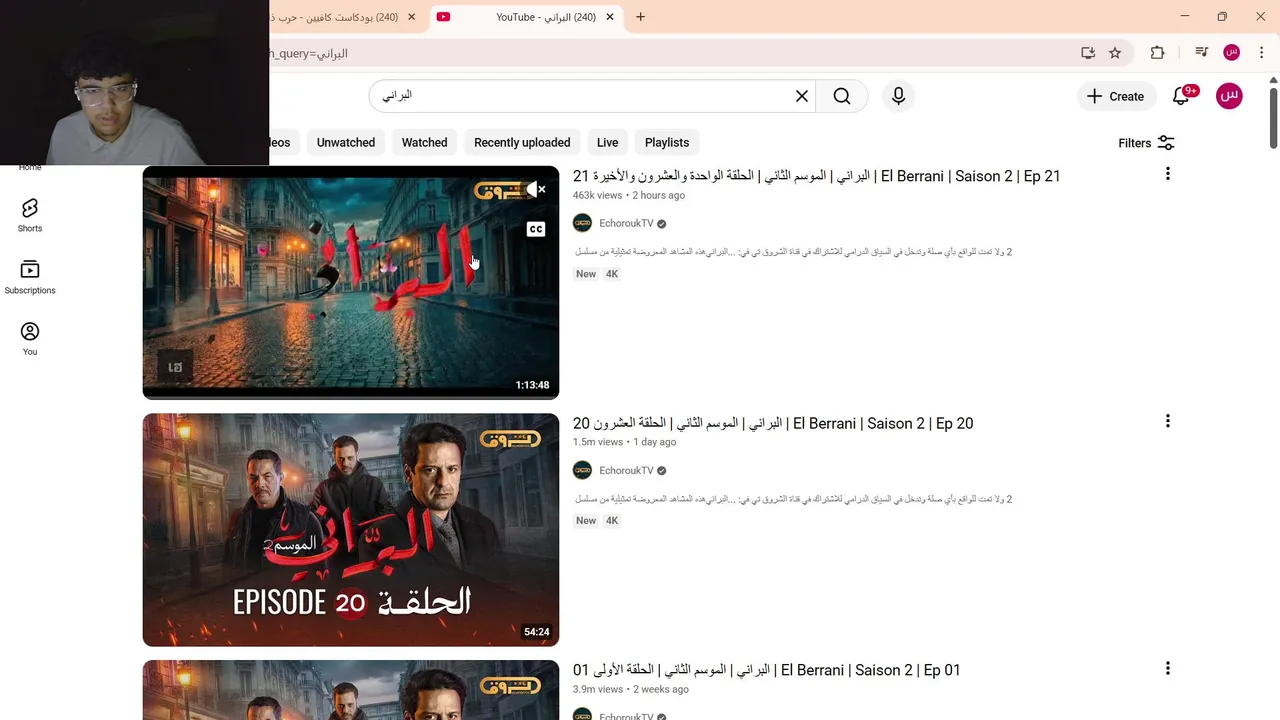Bookmark this page with the star icon
Viewport: 1280px width, 720px height.
tap(1115, 53)
